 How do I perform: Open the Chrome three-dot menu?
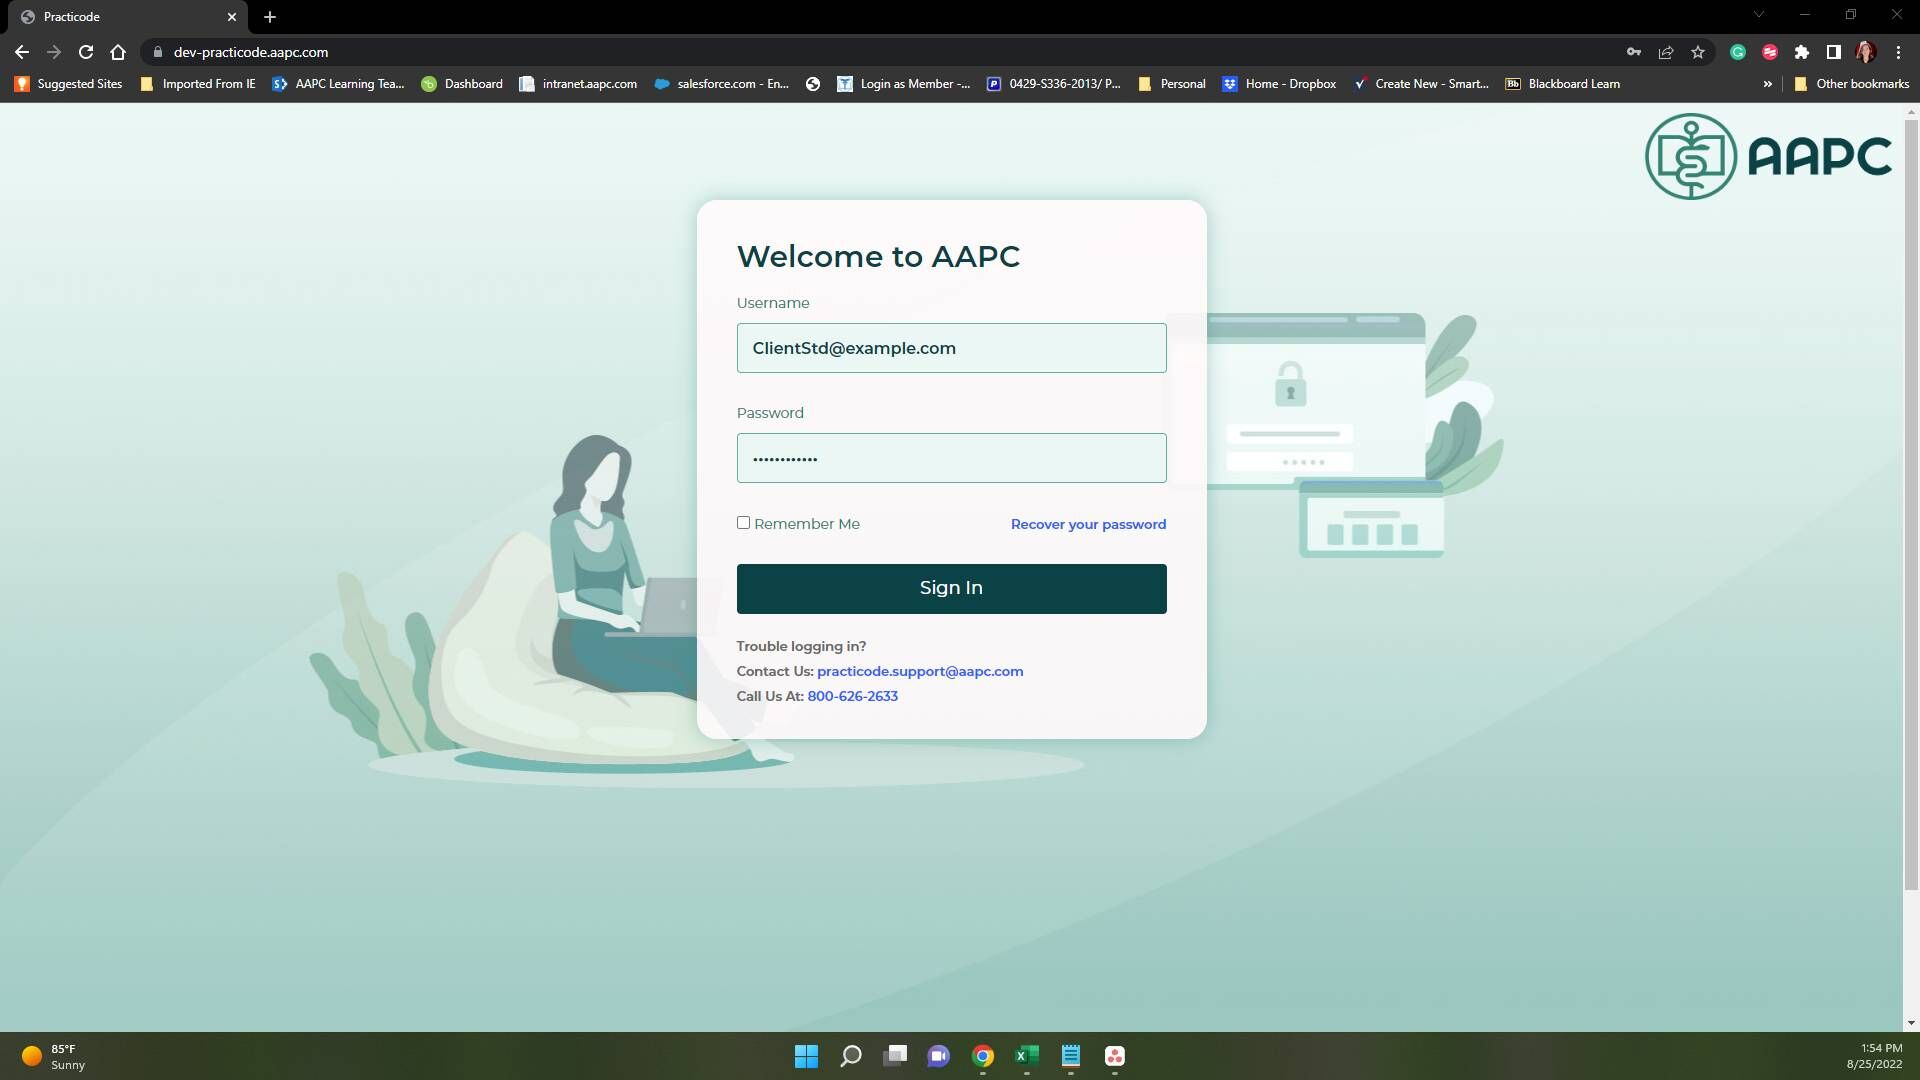[x=1898, y=52]
